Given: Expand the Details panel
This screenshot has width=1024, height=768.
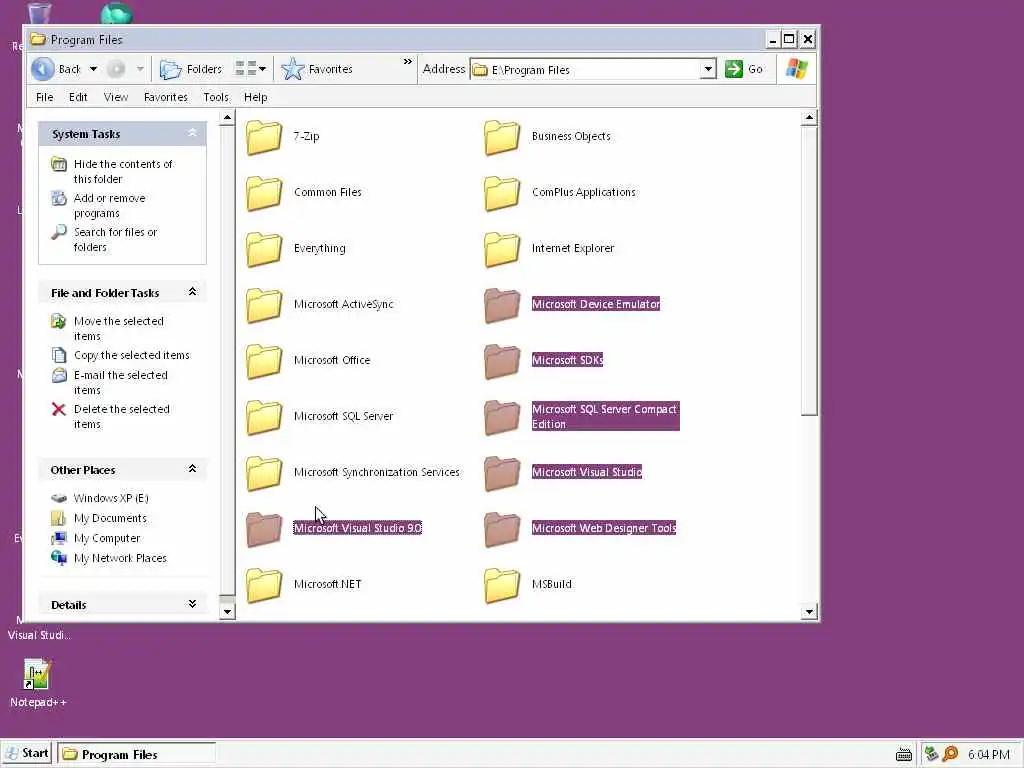Looking at the screenshot, I should tap(193, 604).
